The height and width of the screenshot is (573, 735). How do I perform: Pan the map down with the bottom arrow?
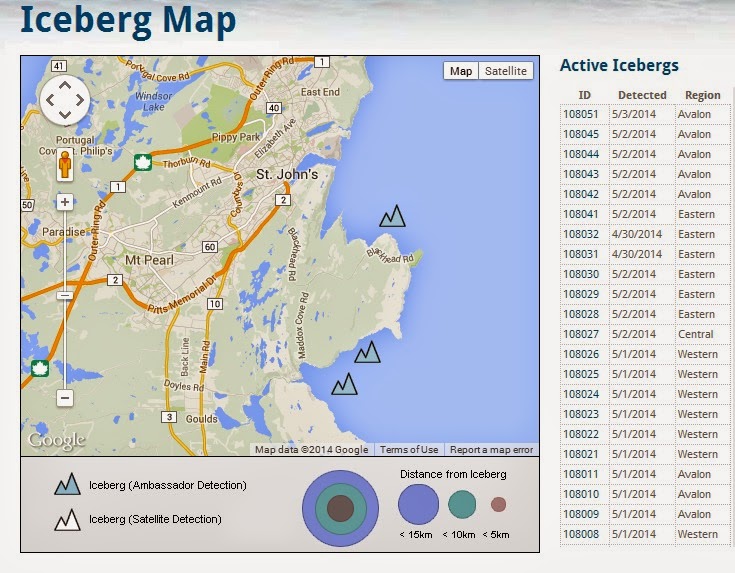click(65, 114)
